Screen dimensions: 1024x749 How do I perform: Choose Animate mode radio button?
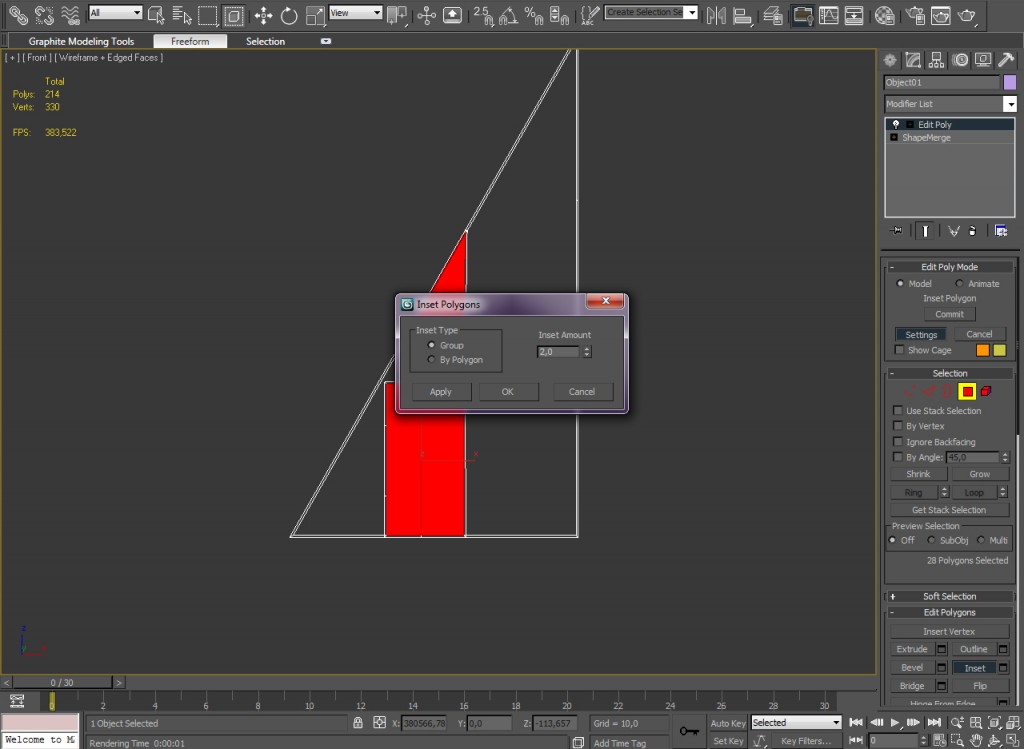point(959,283)
